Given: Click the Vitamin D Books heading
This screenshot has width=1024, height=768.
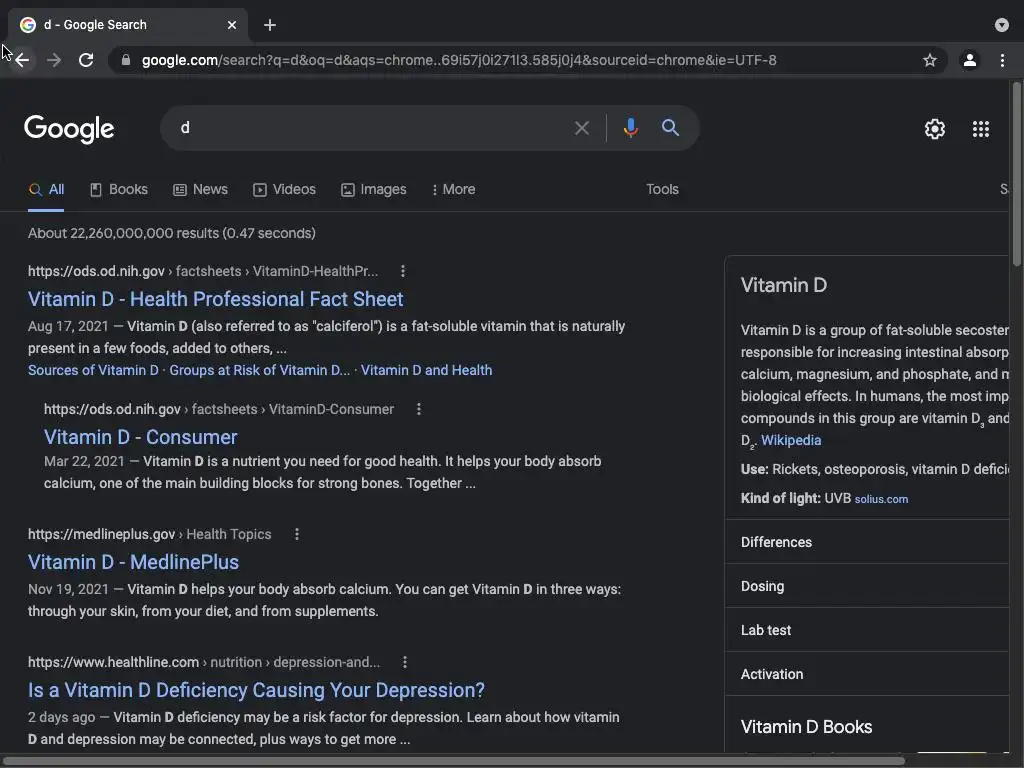Looking at the screenshot, I should point(807,727).
